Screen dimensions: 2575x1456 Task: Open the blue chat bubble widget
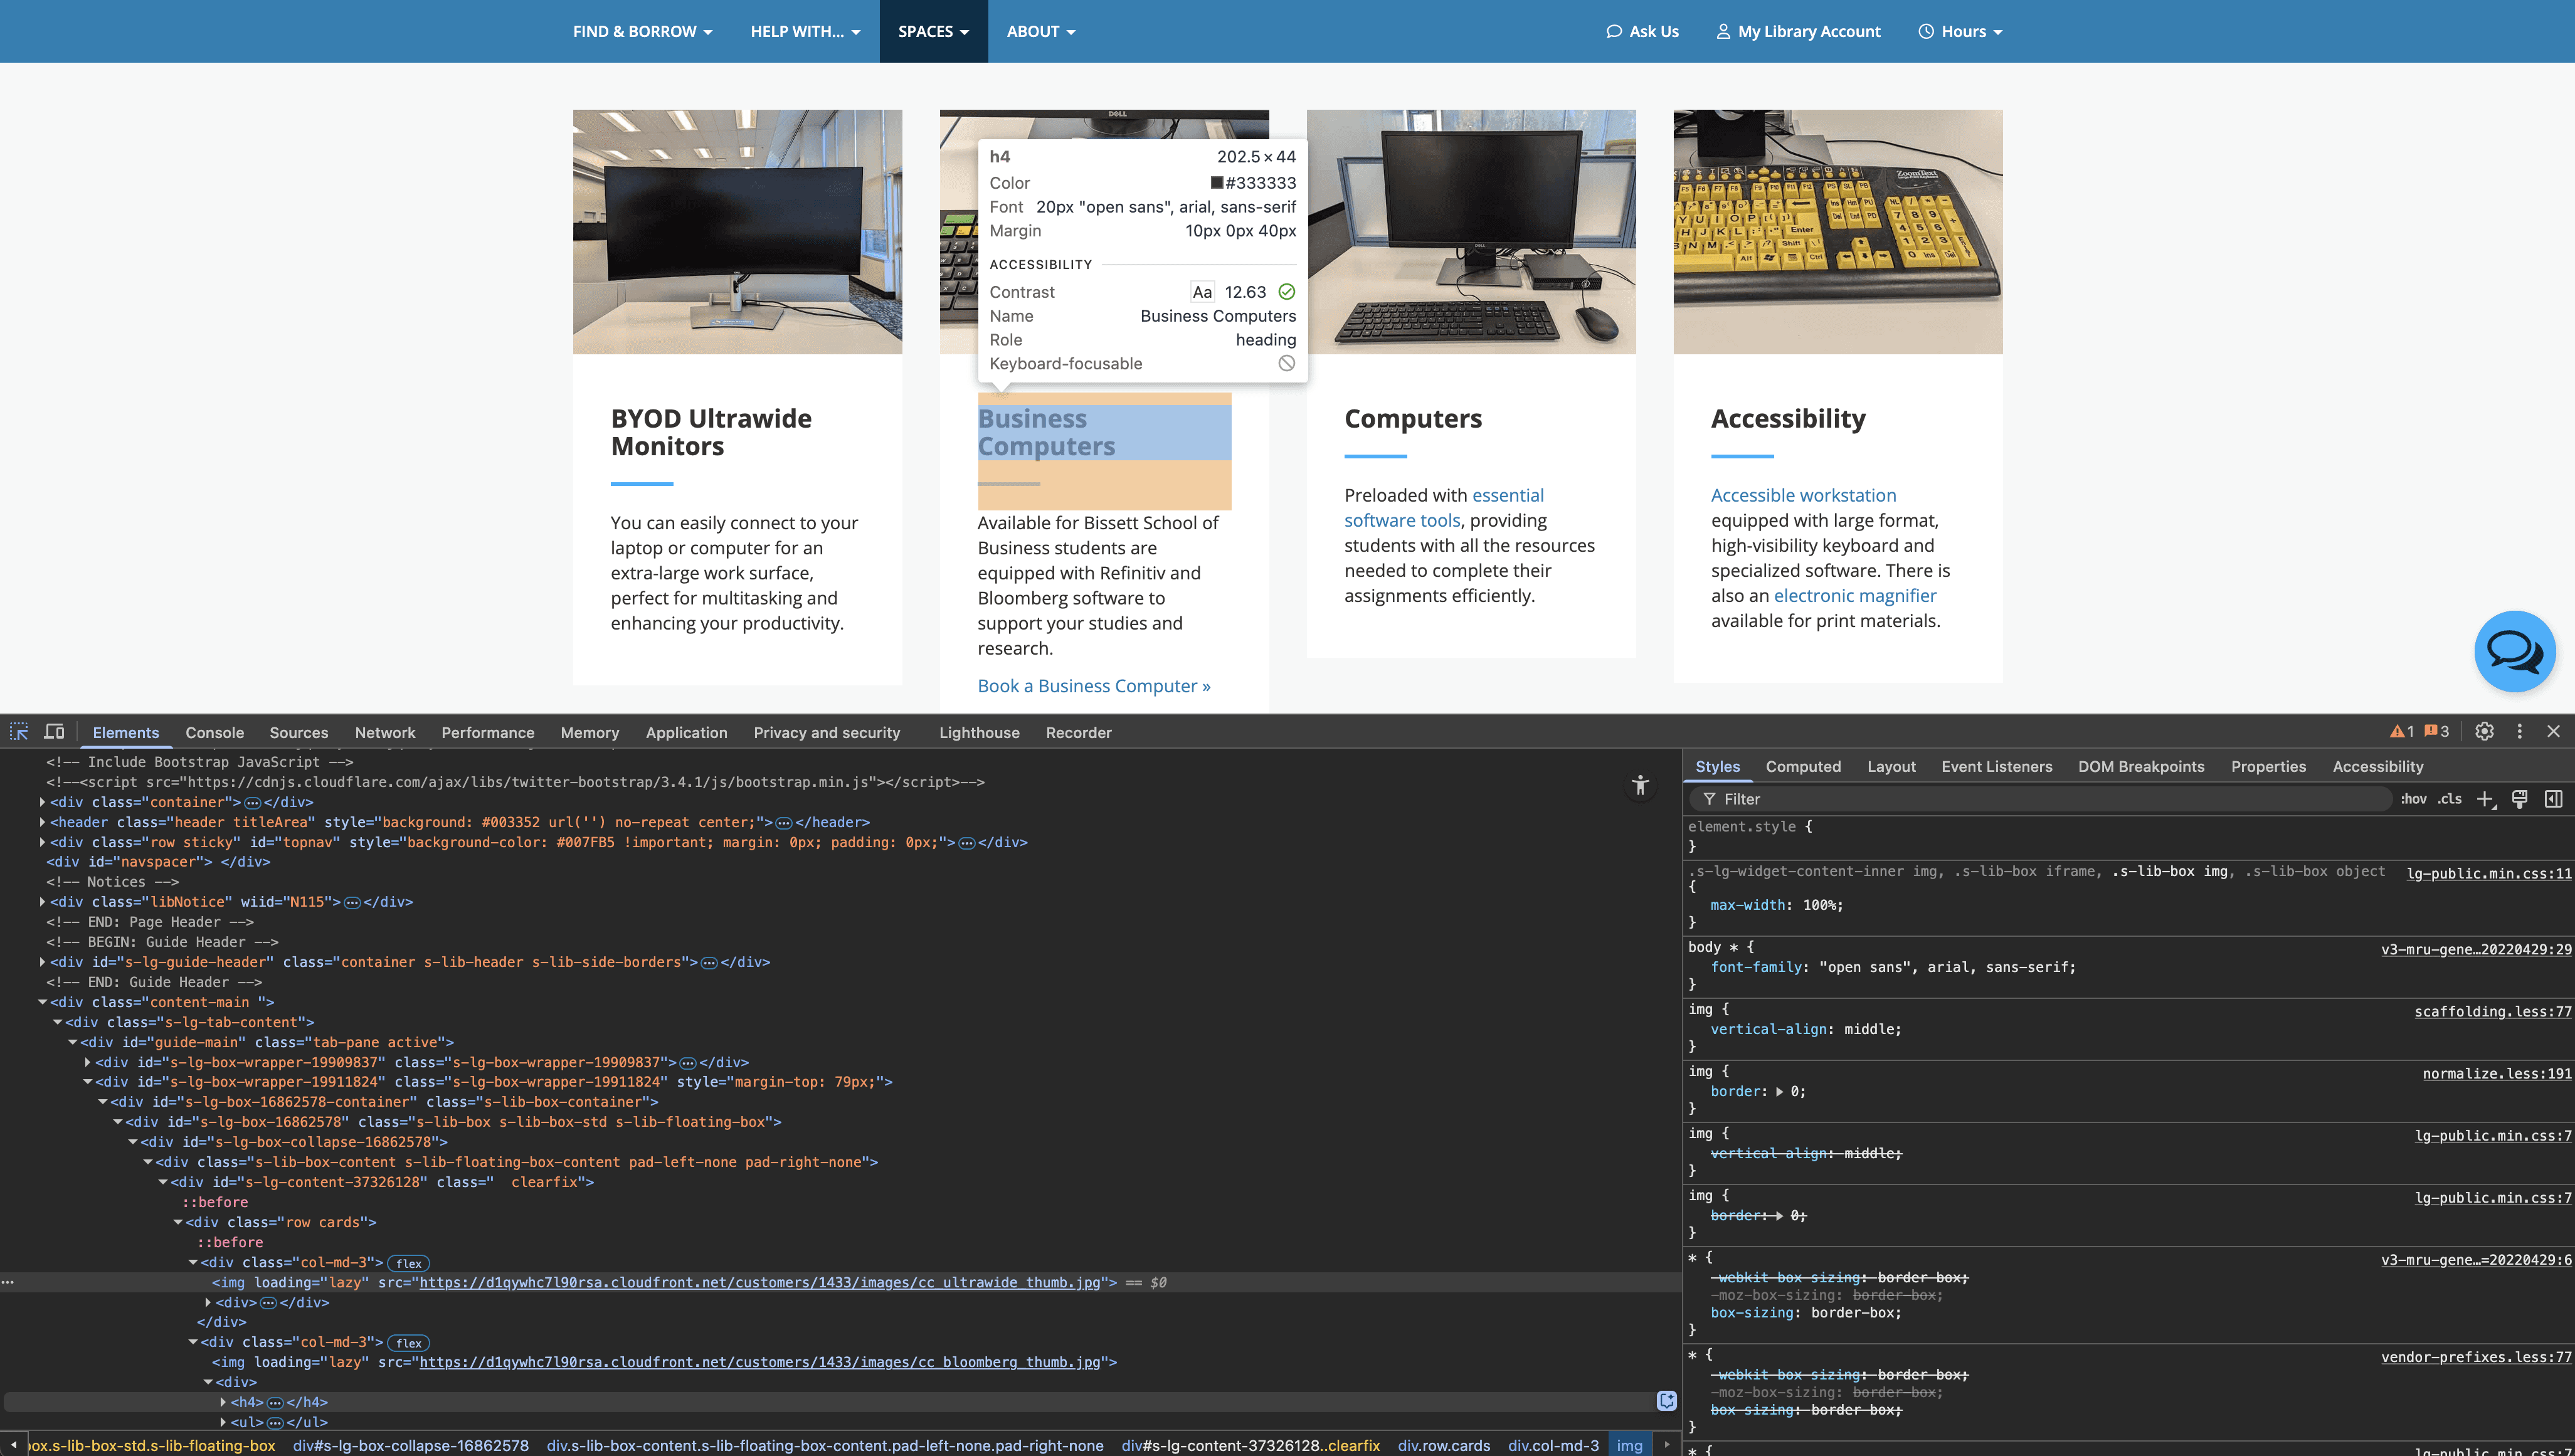(2514, 651)
